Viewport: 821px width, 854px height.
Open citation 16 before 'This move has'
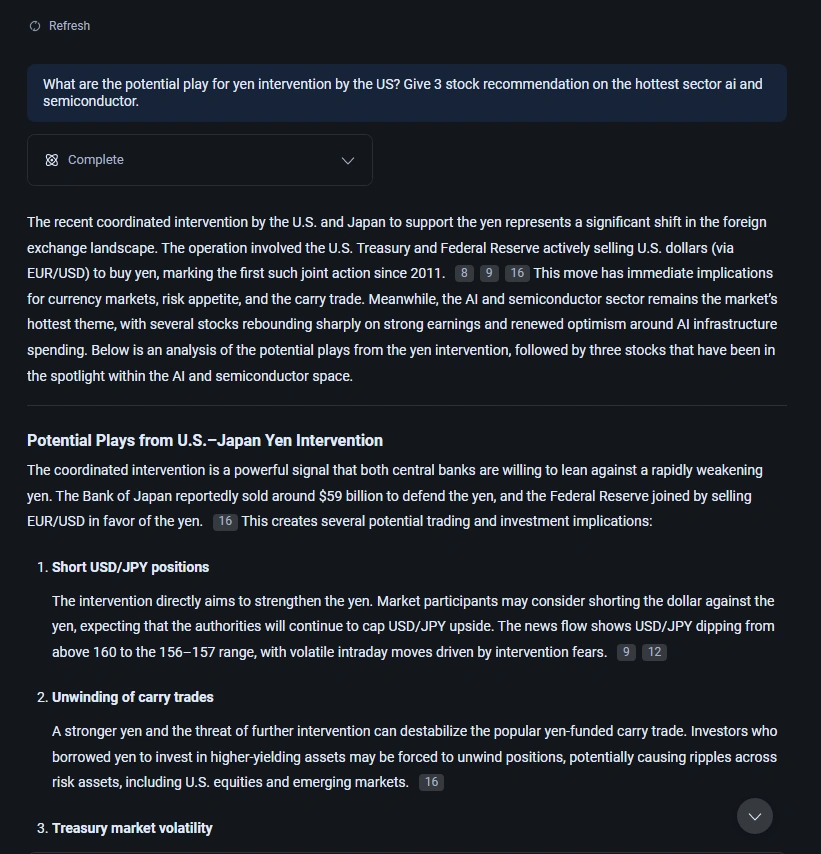pos(517,273)
